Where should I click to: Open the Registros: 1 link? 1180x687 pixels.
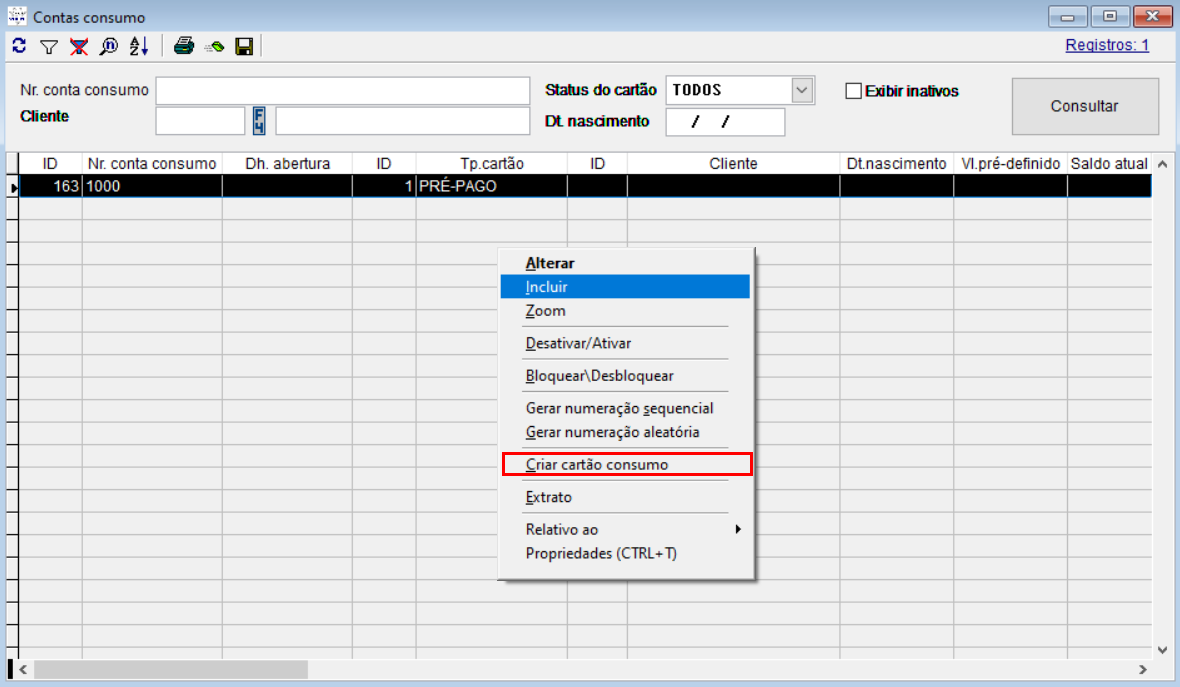click(x=1107, y=45)
